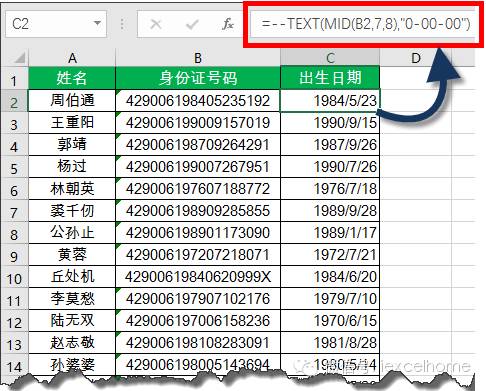Select the cell 赵志敬
Image resolution: width=486 pixels, height=391 pixels.
[x=72, y=343]
